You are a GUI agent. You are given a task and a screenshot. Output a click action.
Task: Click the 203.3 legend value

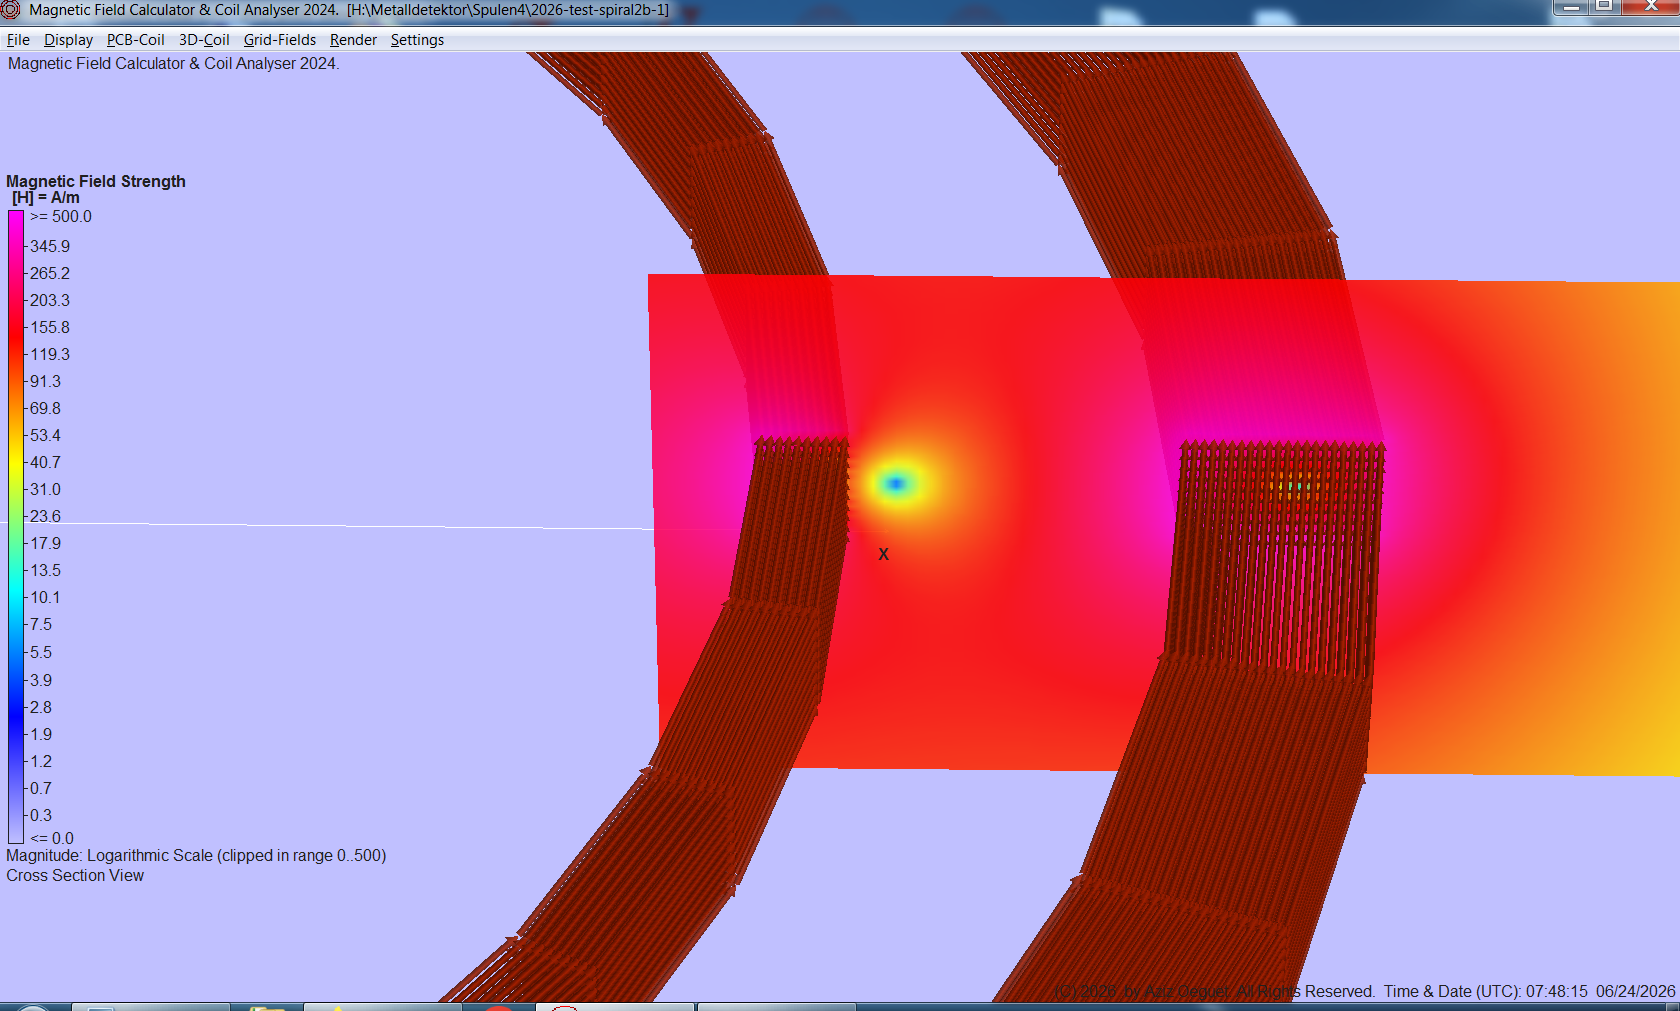click(50, 300)
